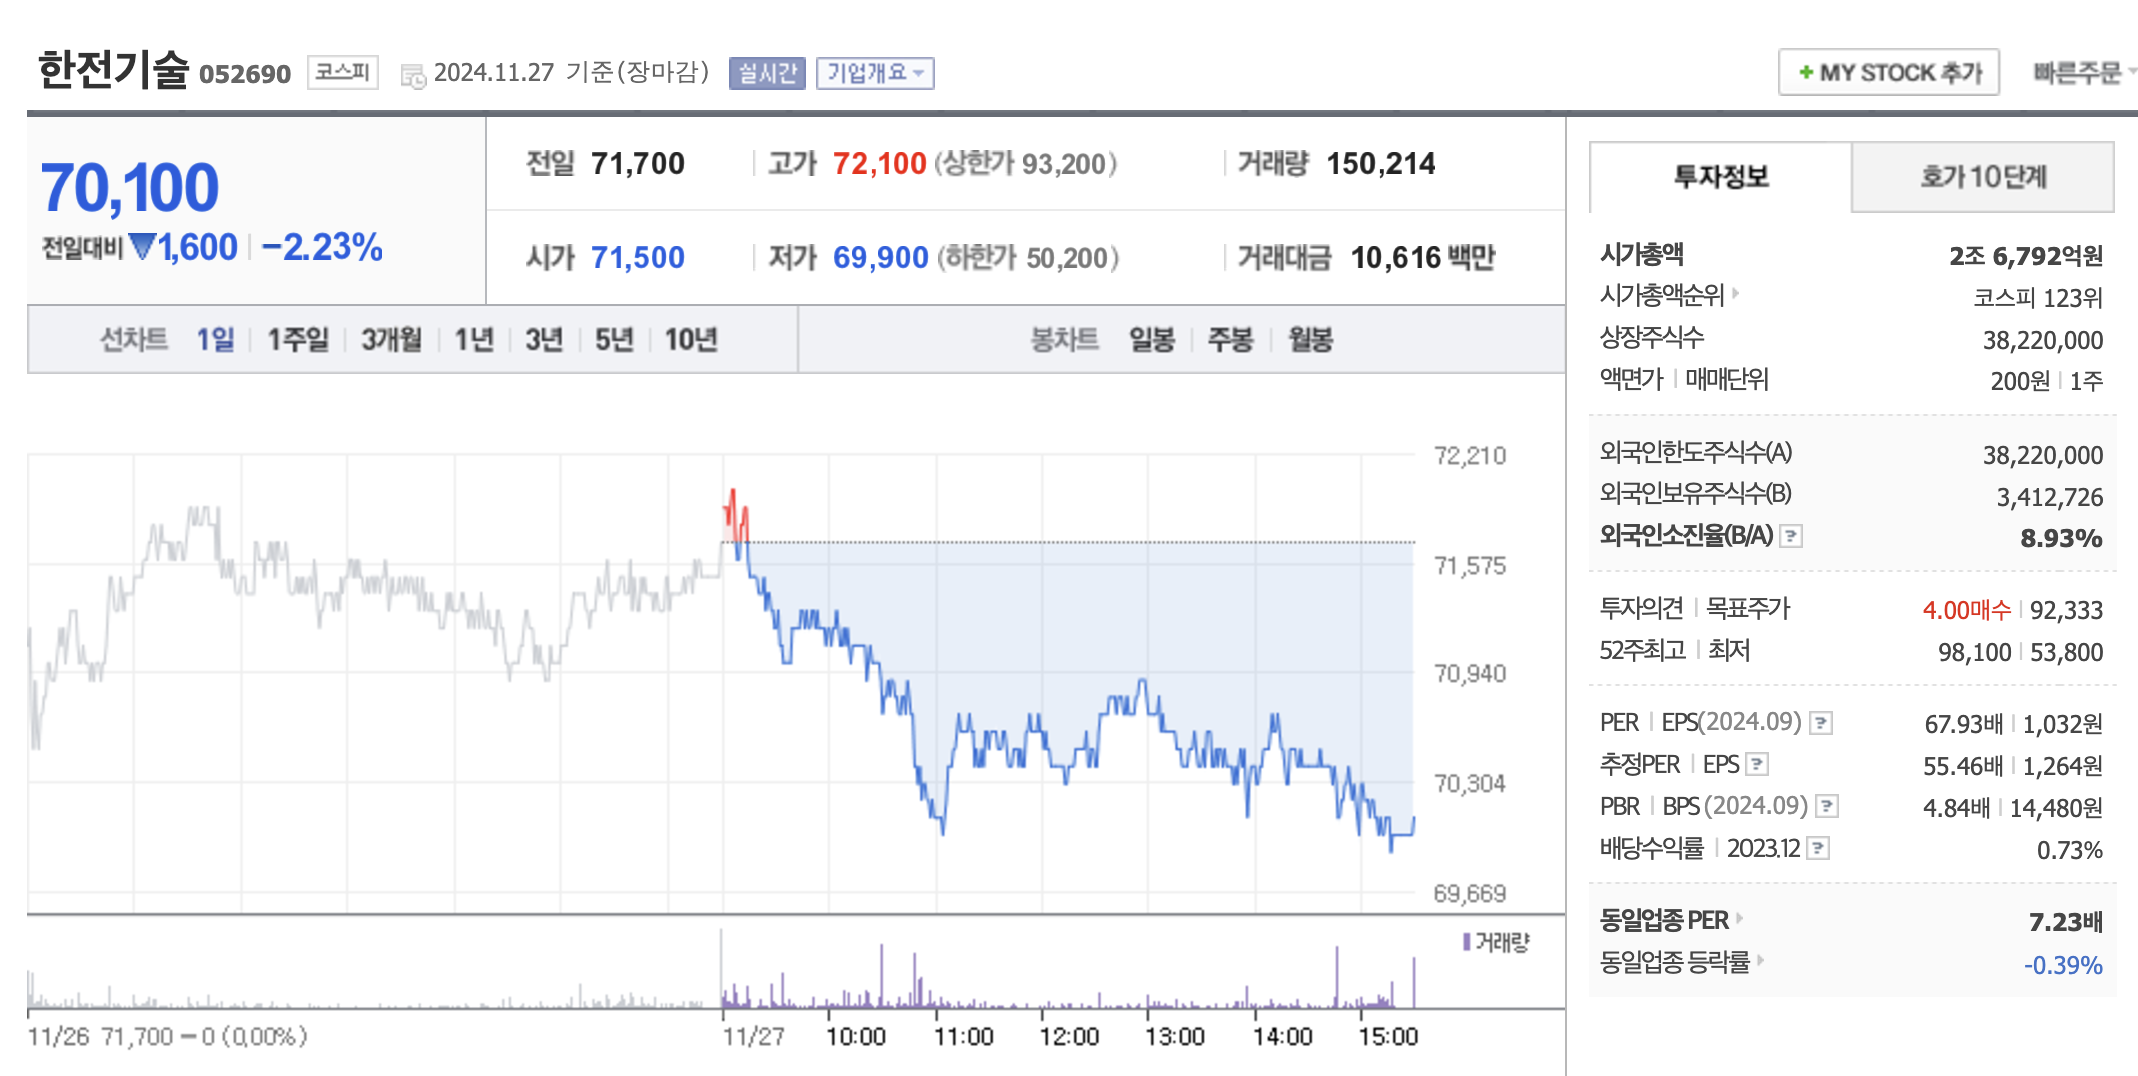Click the dividend yield 0.73%
2138x1076 pixels.
click(2069, 850)
